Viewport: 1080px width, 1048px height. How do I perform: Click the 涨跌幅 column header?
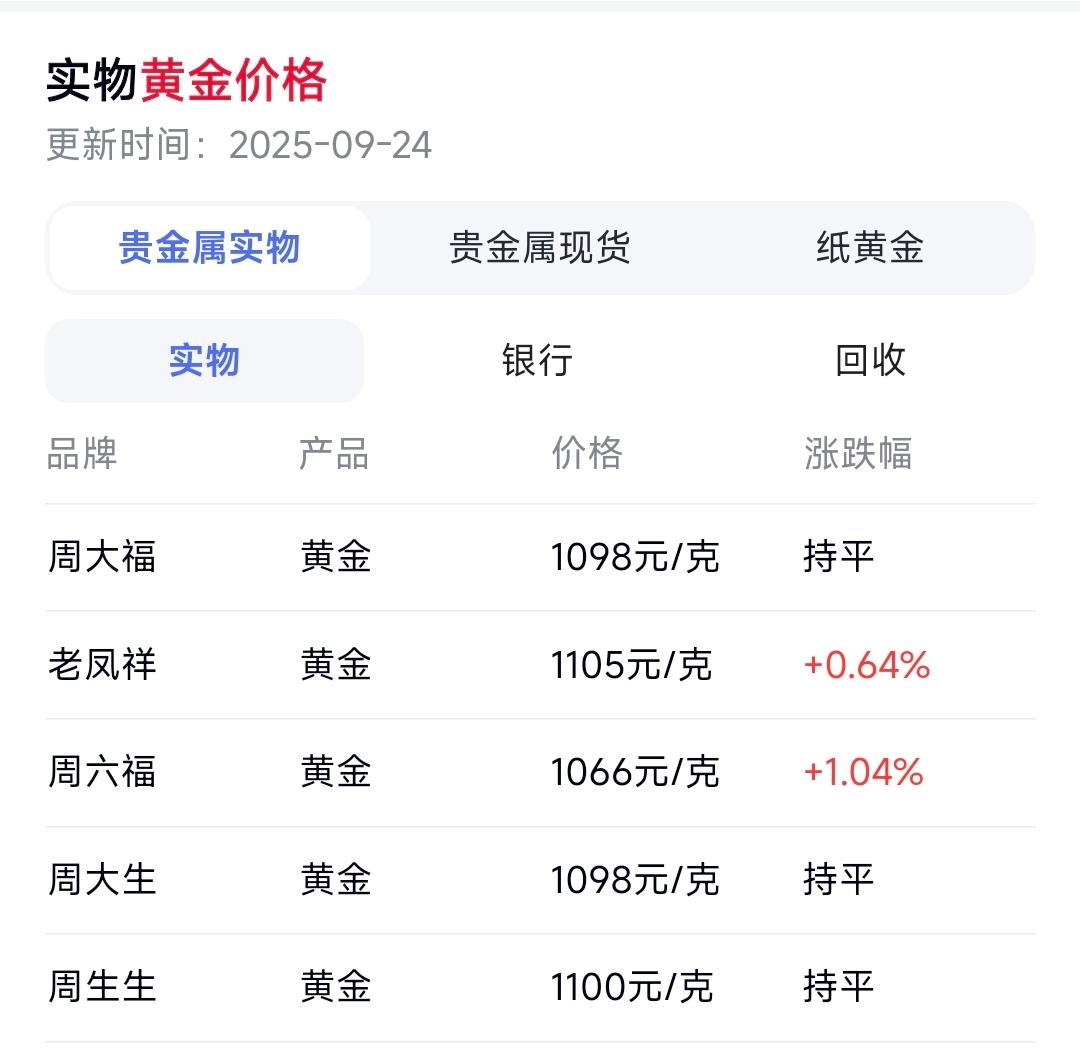(858, 454)
